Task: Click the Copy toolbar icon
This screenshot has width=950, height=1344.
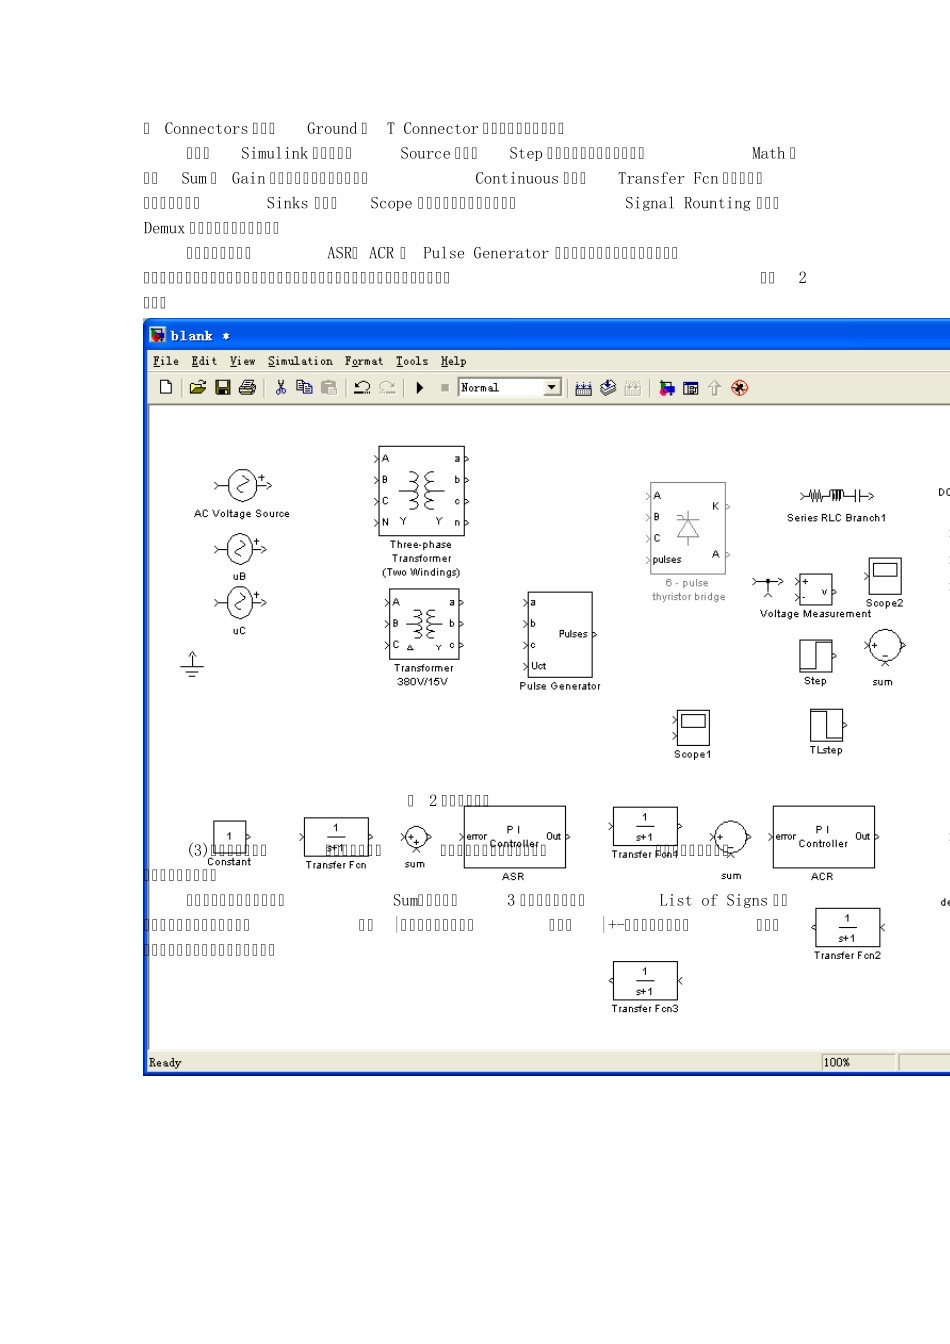Action: pos(304,387)
